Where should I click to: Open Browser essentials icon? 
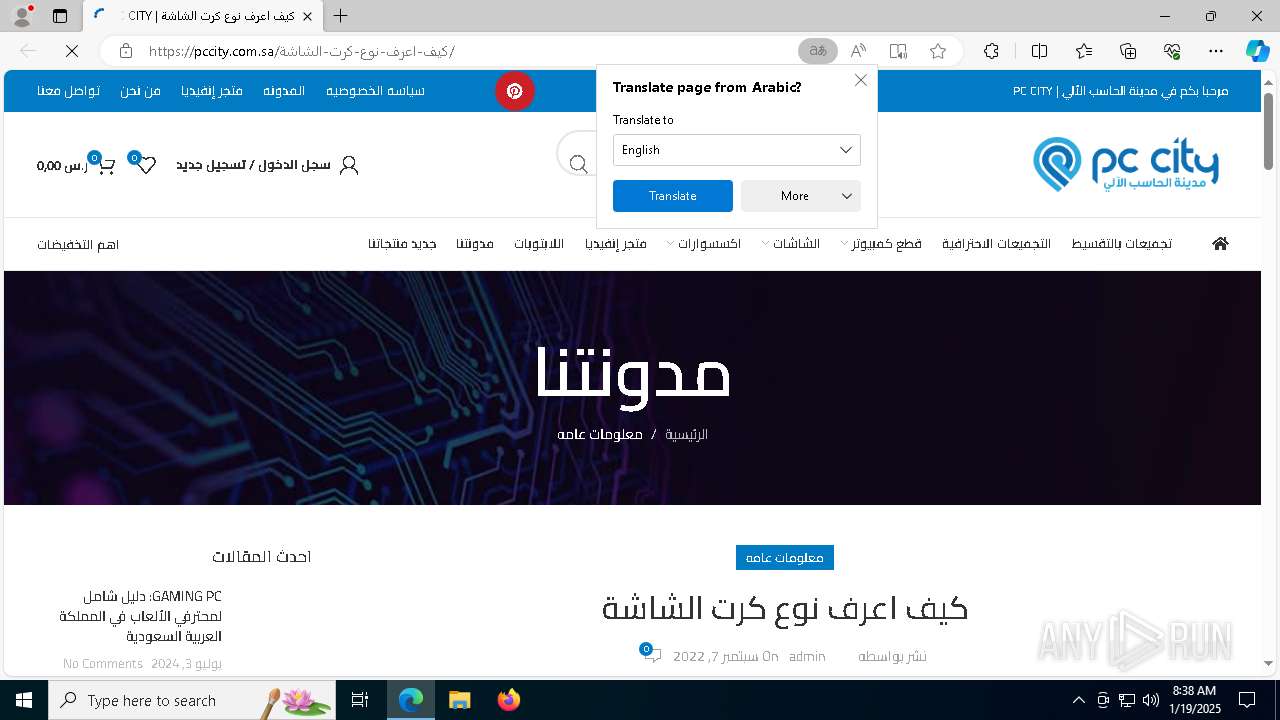[x=1172, y=51]
